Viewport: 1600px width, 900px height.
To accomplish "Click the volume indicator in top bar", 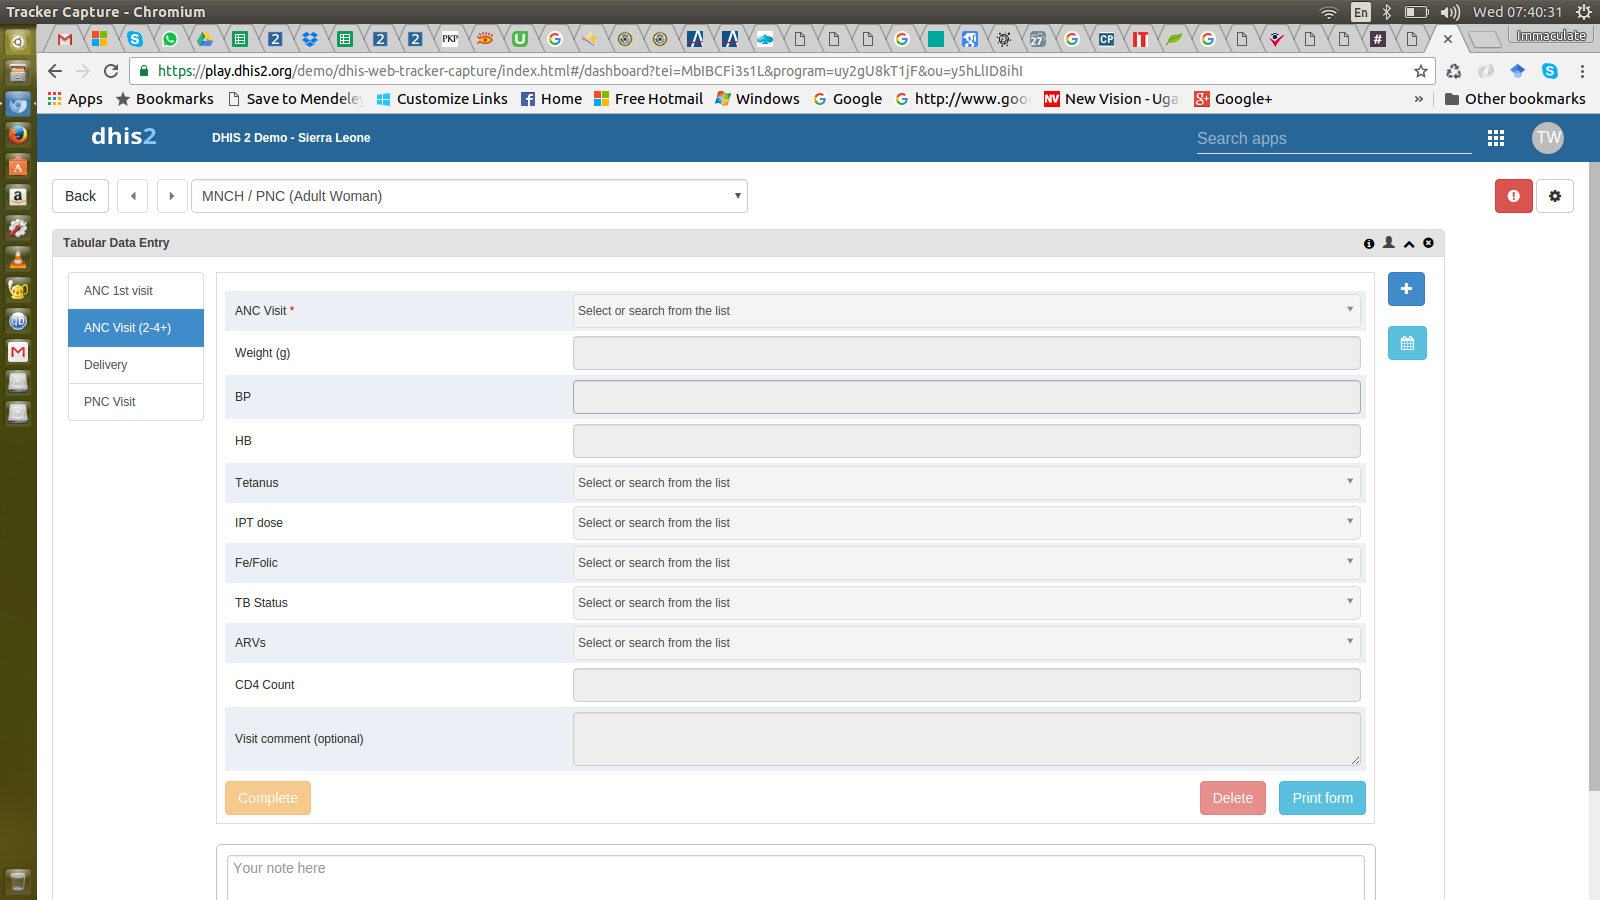I will 1450,12.
